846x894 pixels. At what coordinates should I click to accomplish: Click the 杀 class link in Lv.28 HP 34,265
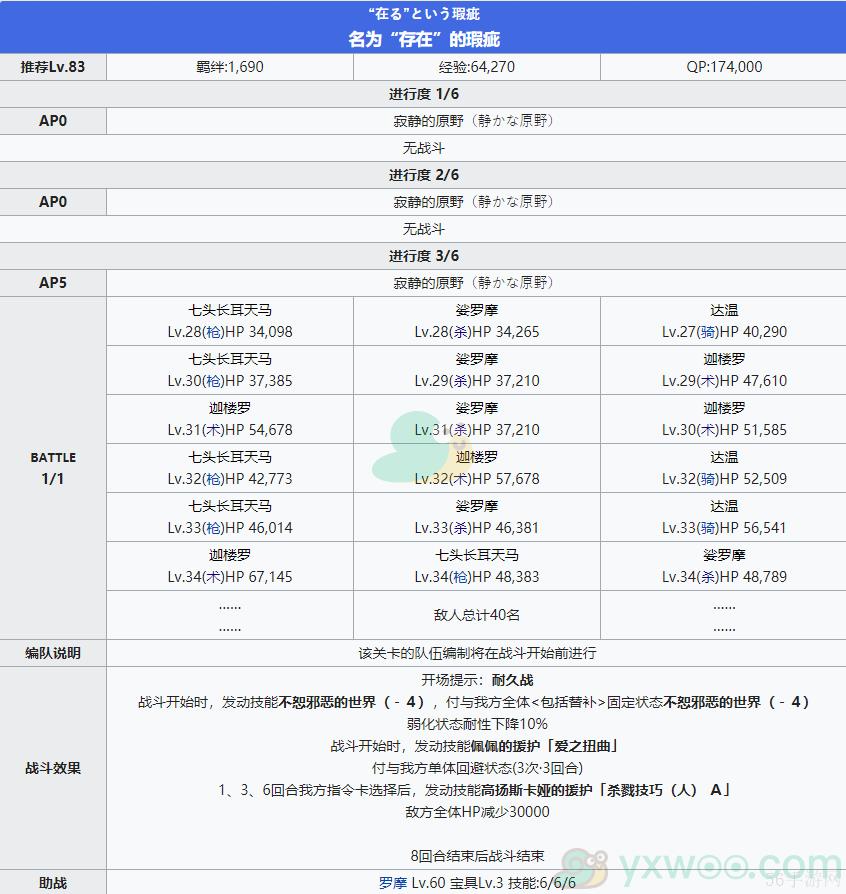click(461, 332)
